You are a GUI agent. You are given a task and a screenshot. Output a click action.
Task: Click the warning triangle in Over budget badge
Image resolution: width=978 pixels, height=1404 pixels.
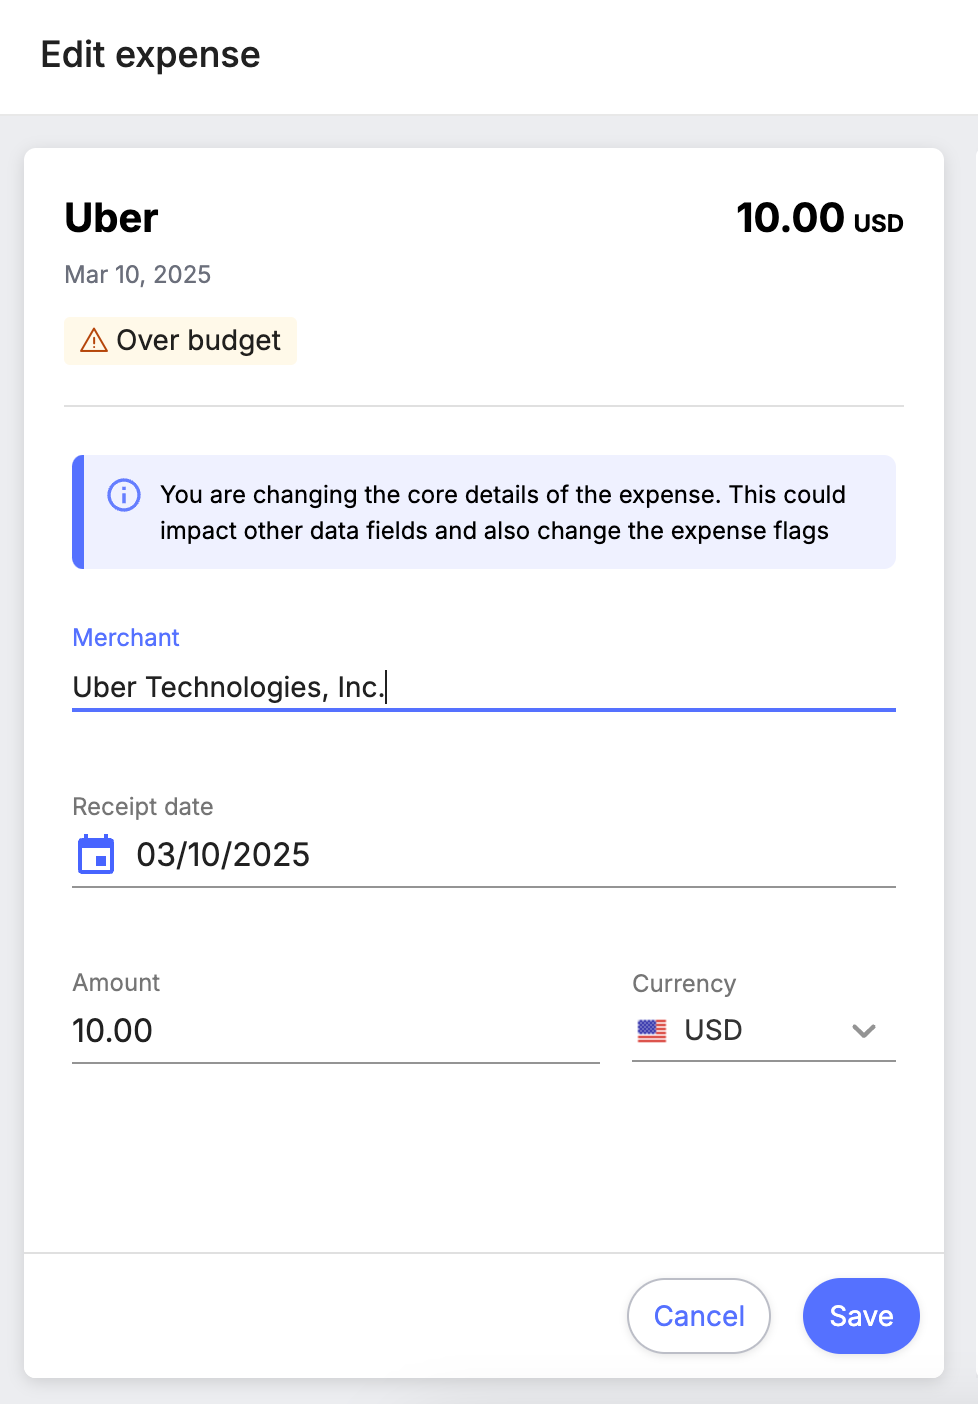[93, 341]
